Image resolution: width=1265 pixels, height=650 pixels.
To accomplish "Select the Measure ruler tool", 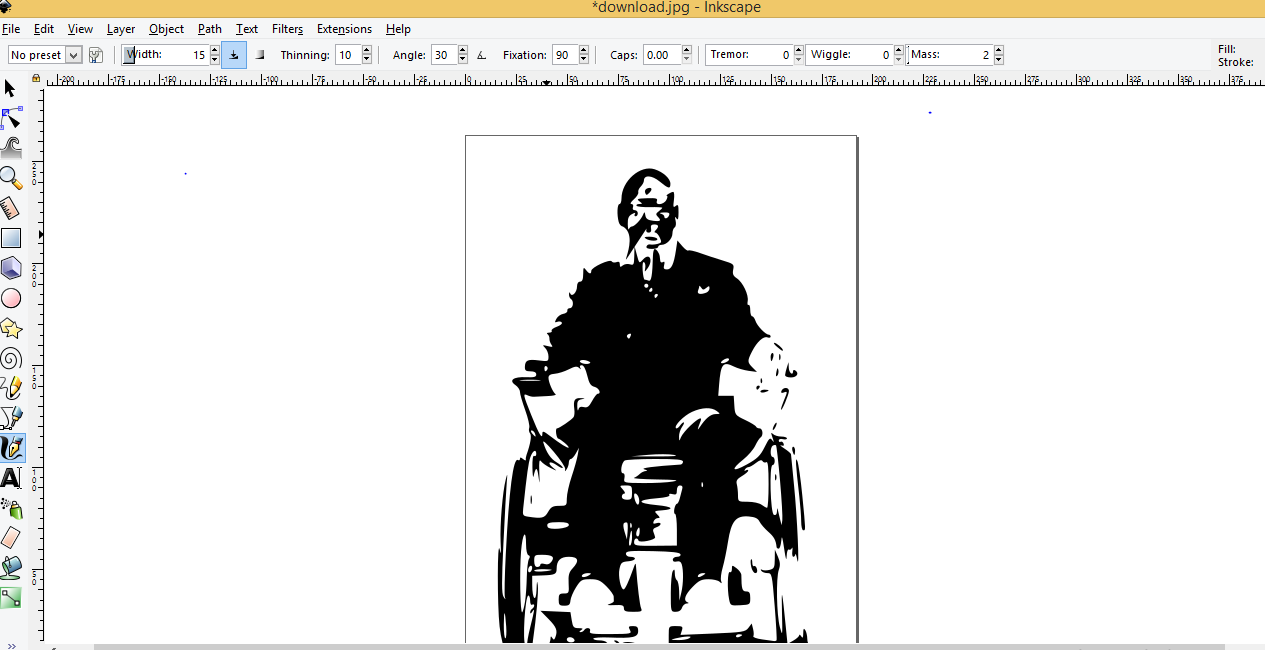I will (x=11, y=209).
